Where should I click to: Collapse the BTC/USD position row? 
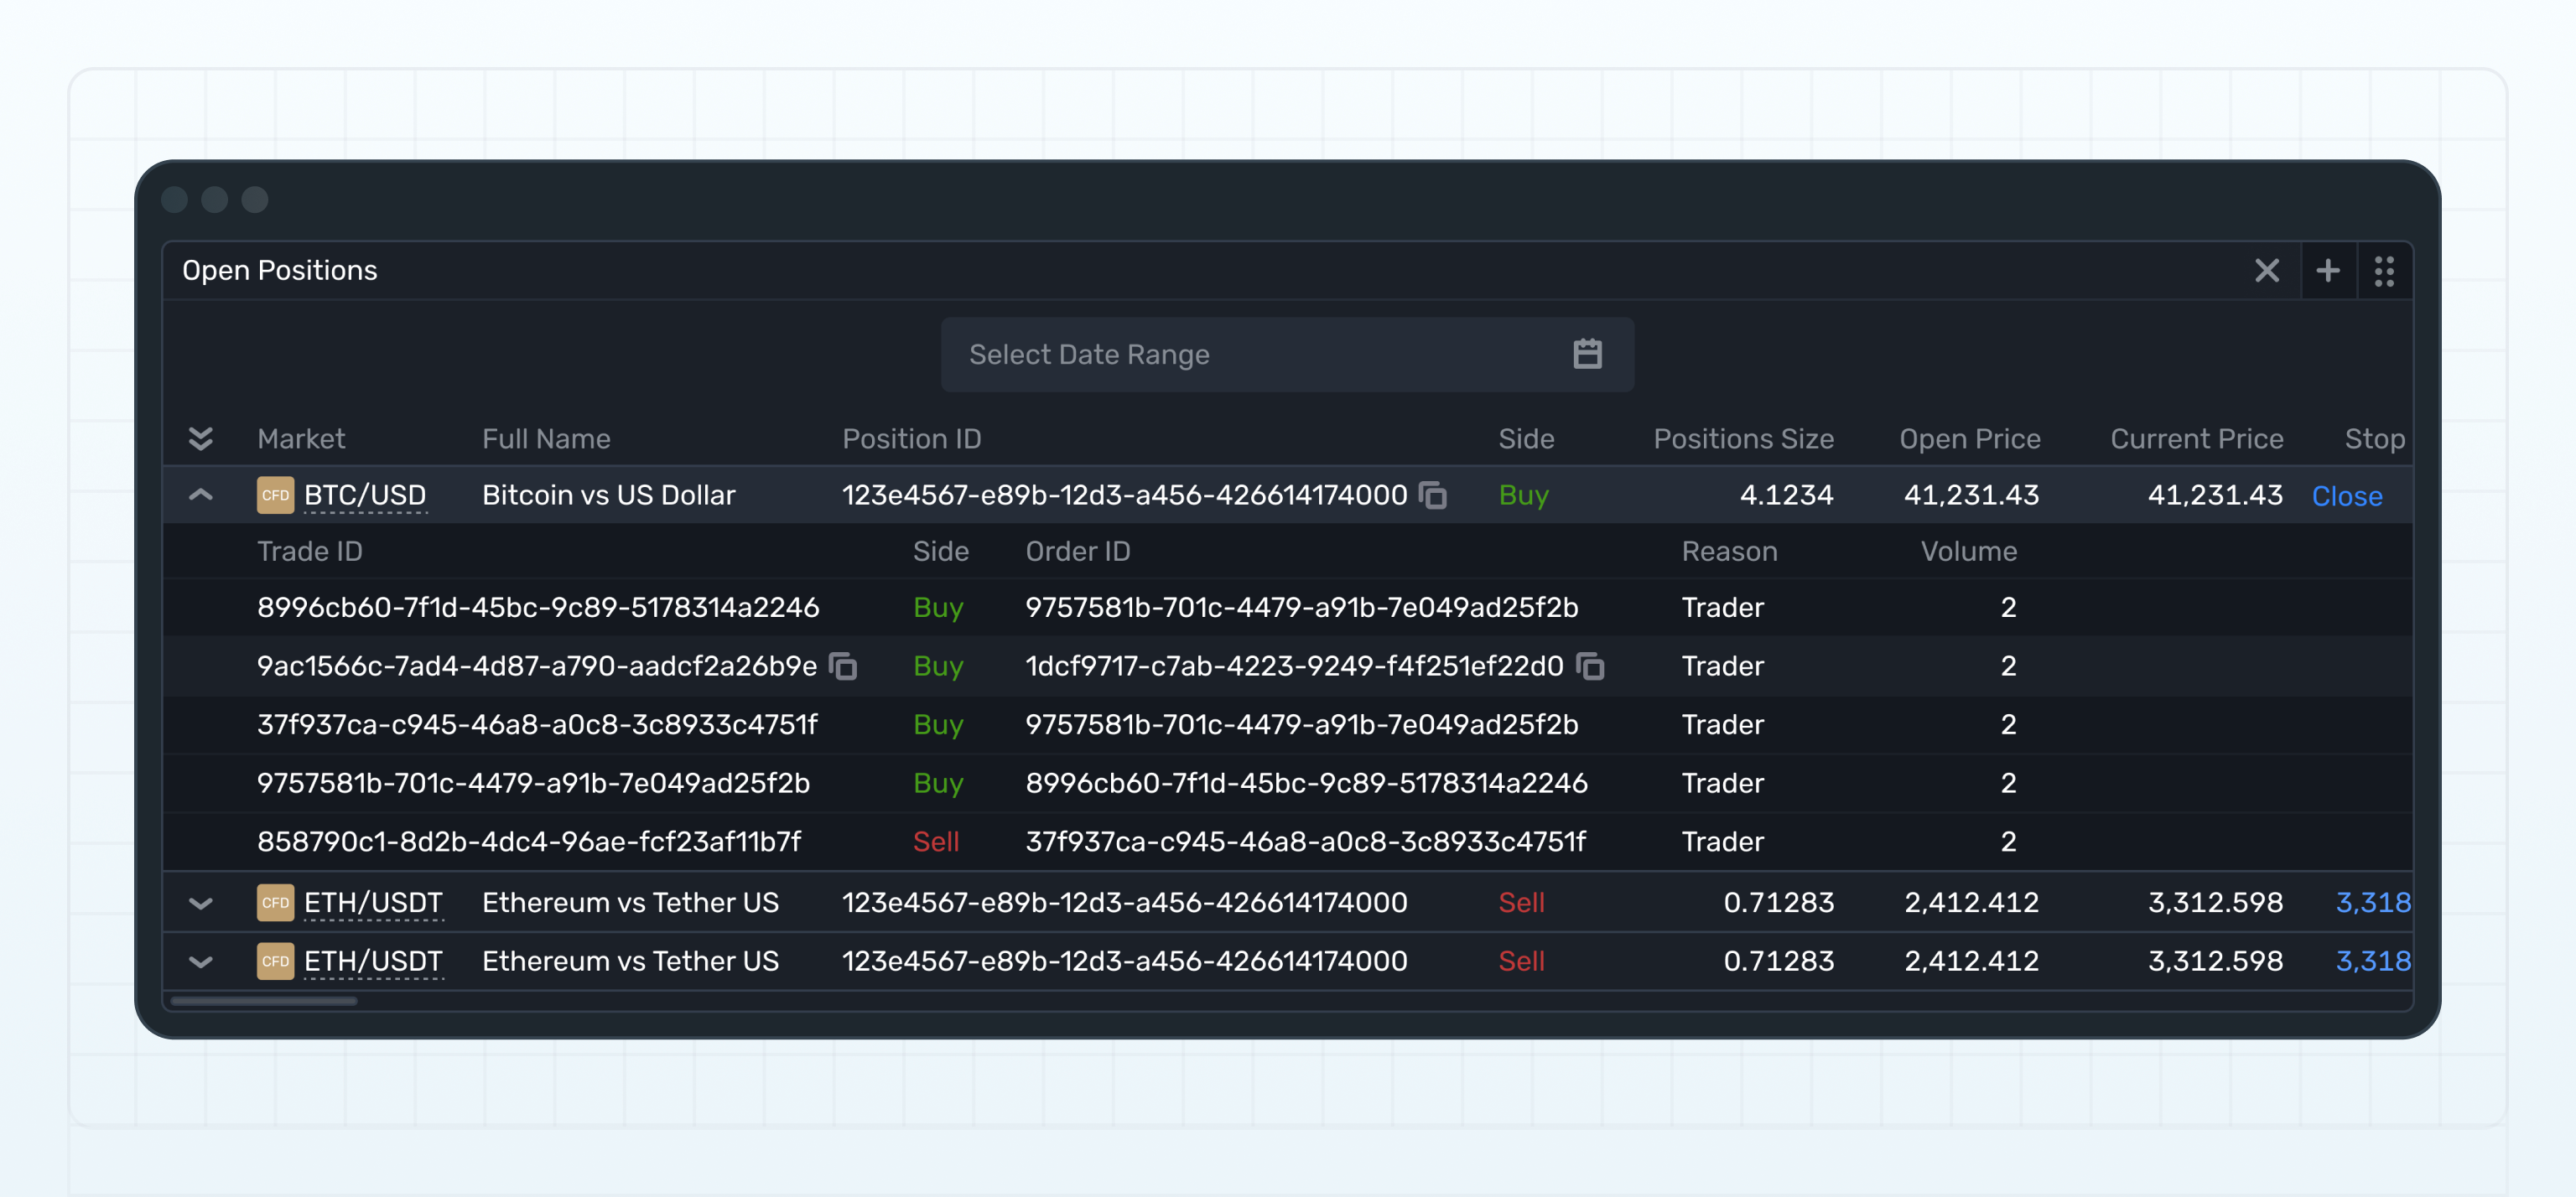pos(201,495)
